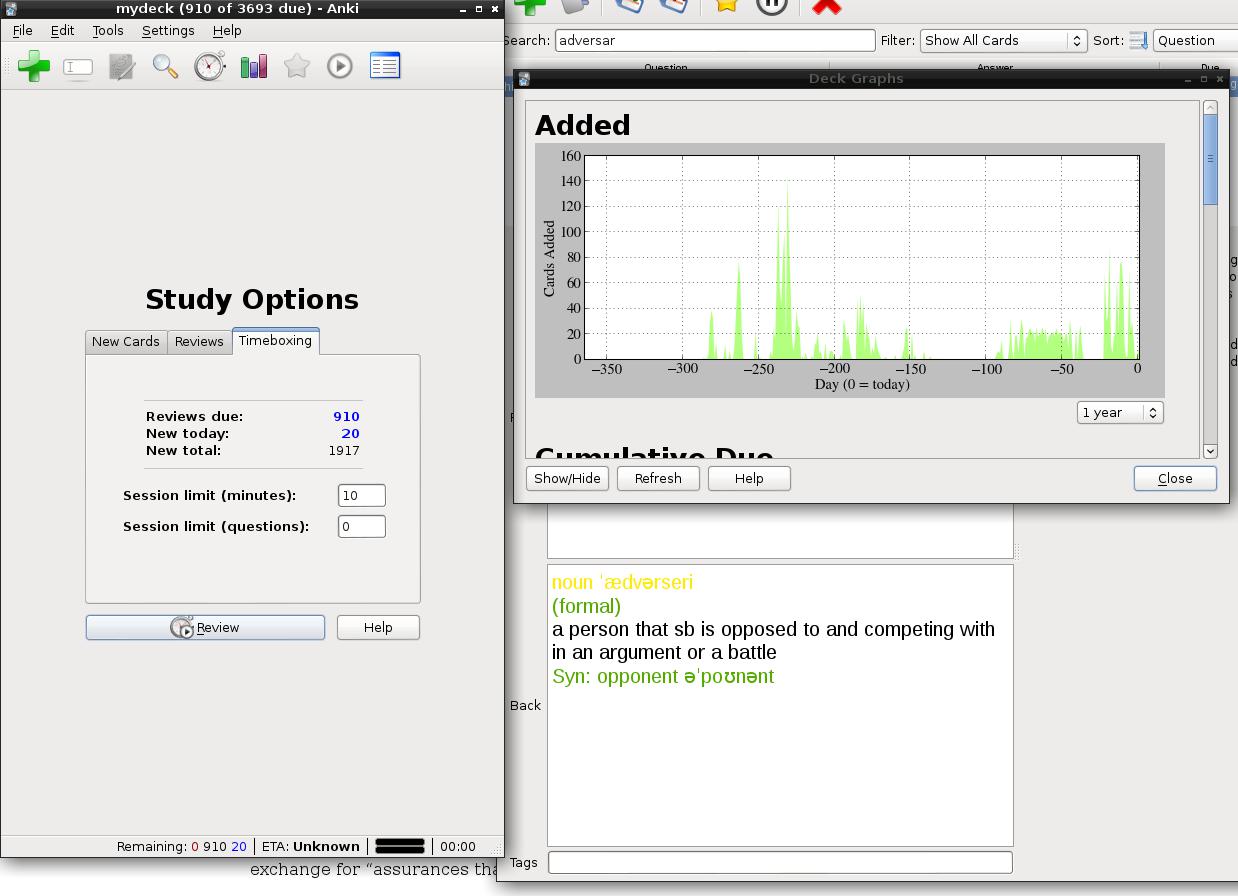Click the notepad with pencil toolbar icon
This screenshot has height=896, width=1238.
[122, 67]
